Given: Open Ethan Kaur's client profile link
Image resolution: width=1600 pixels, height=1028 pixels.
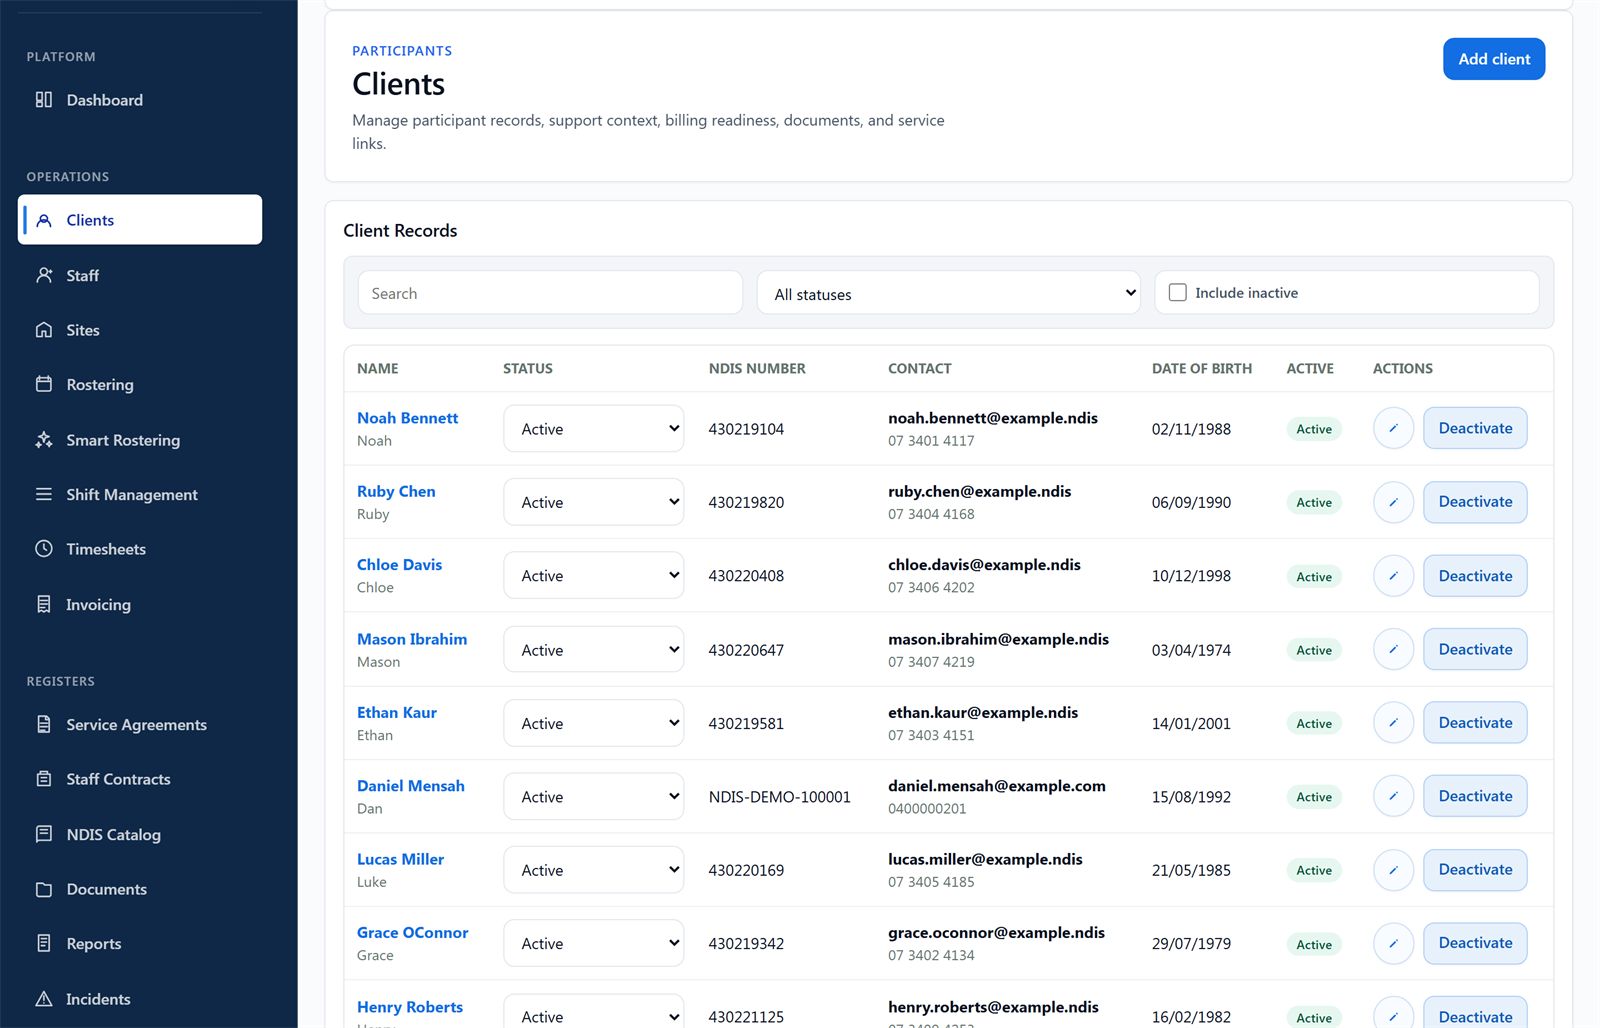Looking at the screenshot, I should (397, 712).
